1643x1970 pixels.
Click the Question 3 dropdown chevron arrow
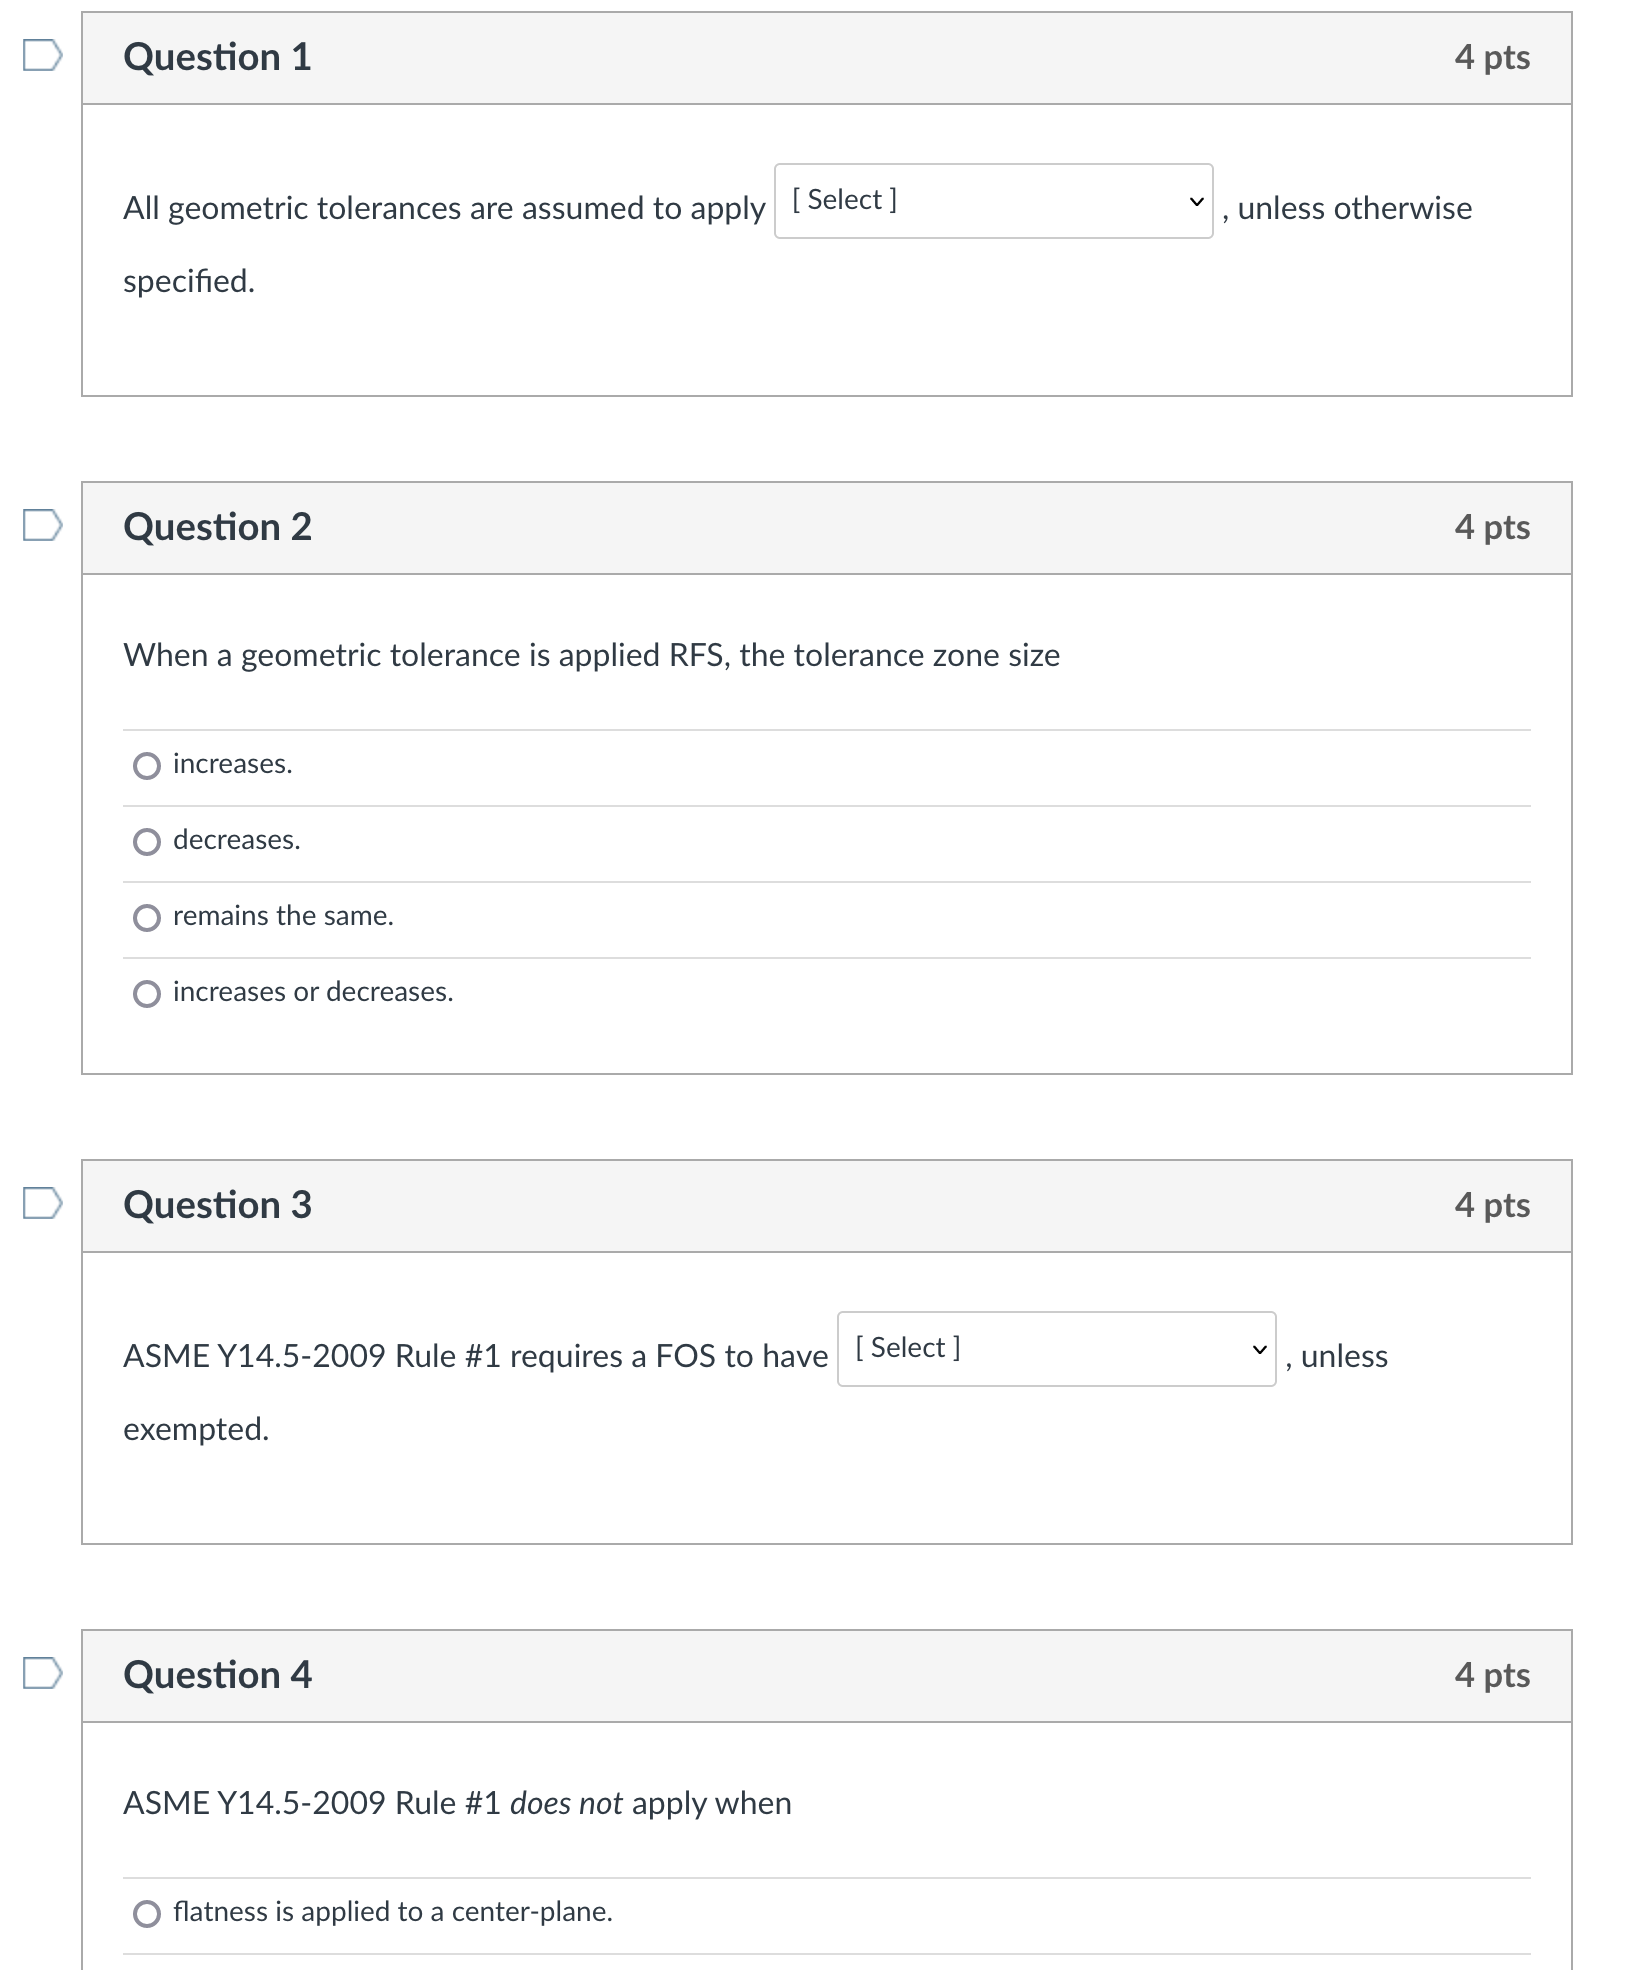click(x=1259, y=1349)
